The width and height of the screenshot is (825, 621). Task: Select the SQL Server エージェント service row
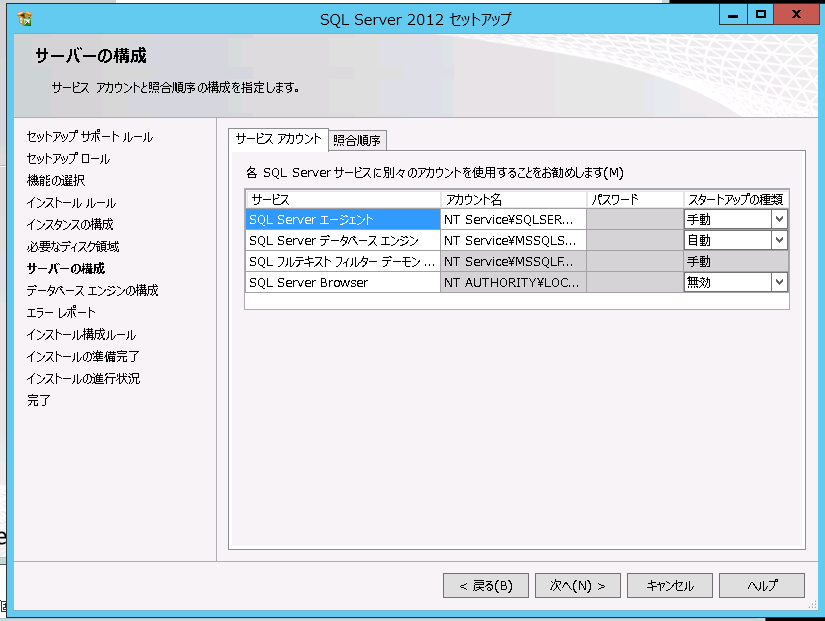tap(343, 219)
